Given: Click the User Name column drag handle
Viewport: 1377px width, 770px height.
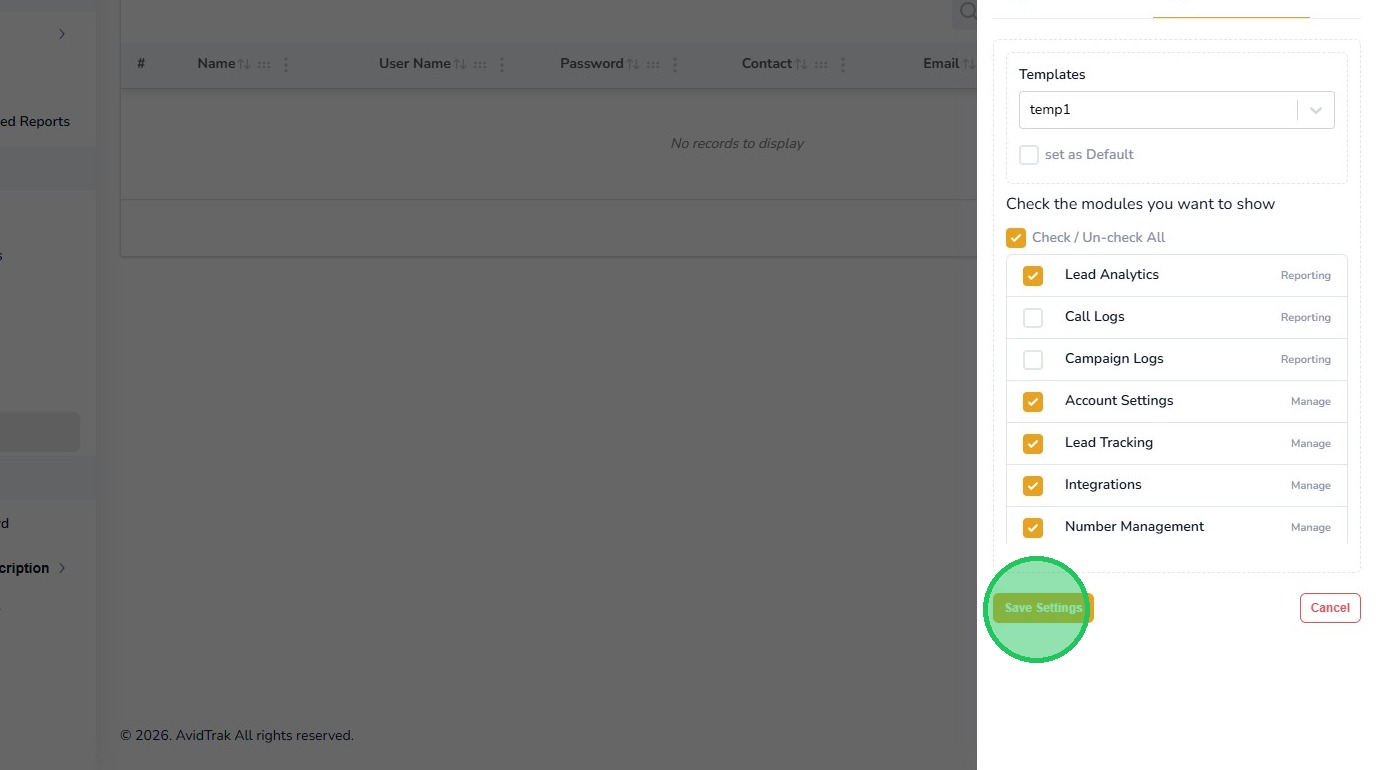Looking at the screenshot, I should (x=480, y=64).
